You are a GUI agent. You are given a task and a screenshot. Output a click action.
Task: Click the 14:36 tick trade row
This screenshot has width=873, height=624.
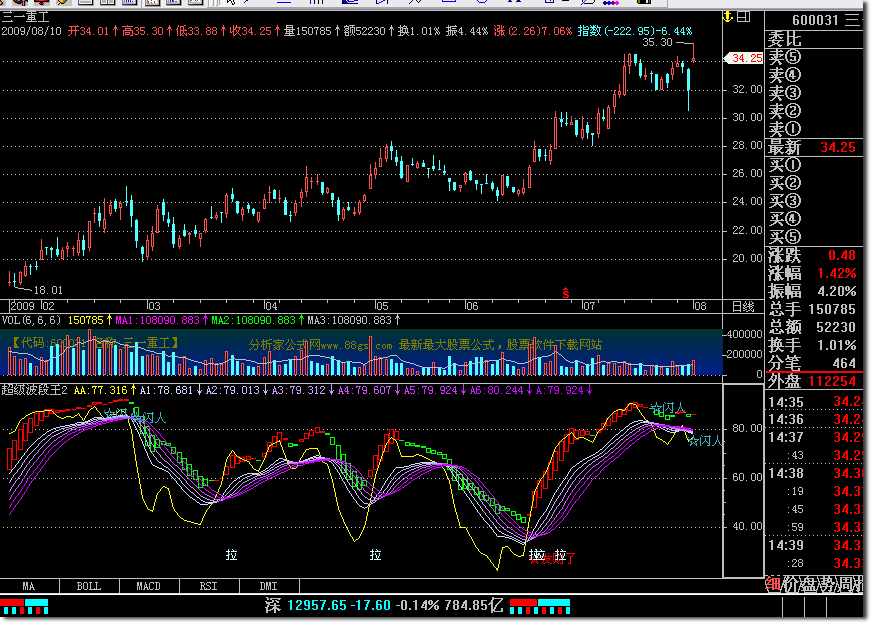(814, 419)
